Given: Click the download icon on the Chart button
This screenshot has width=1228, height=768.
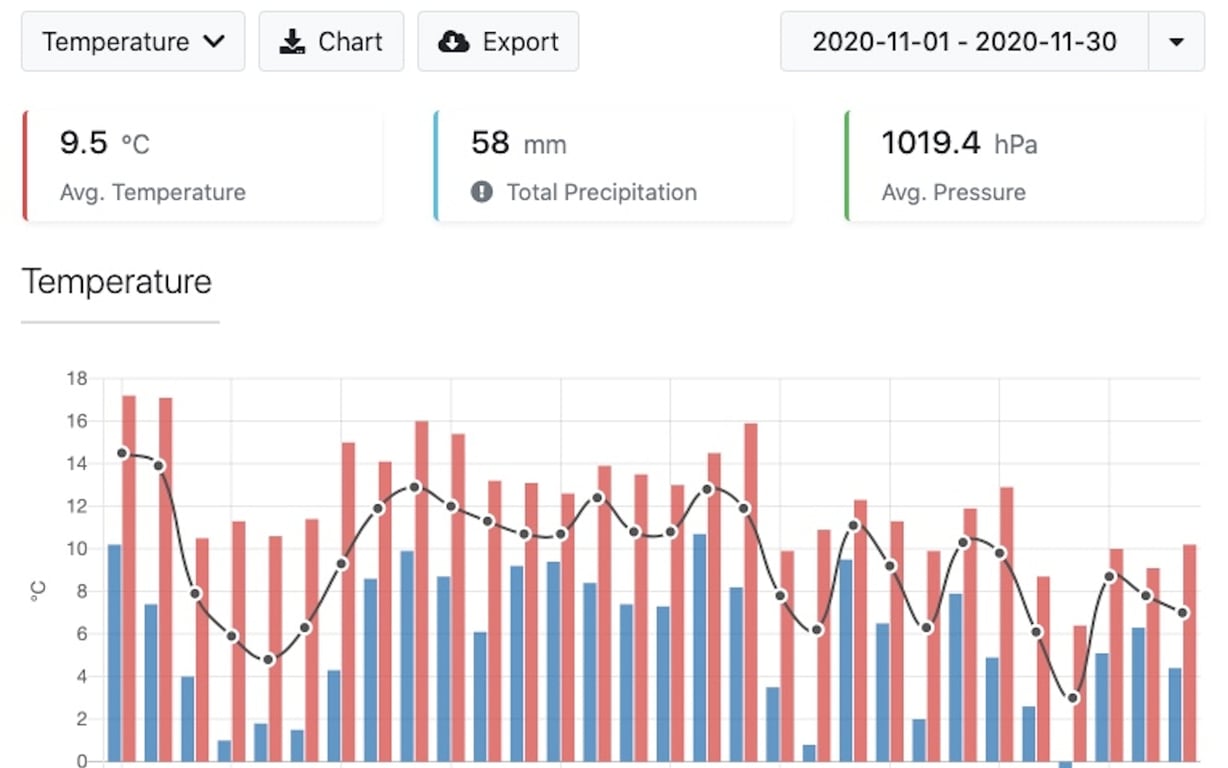Looking at the screenshot, I should click(x=291, y=41).
